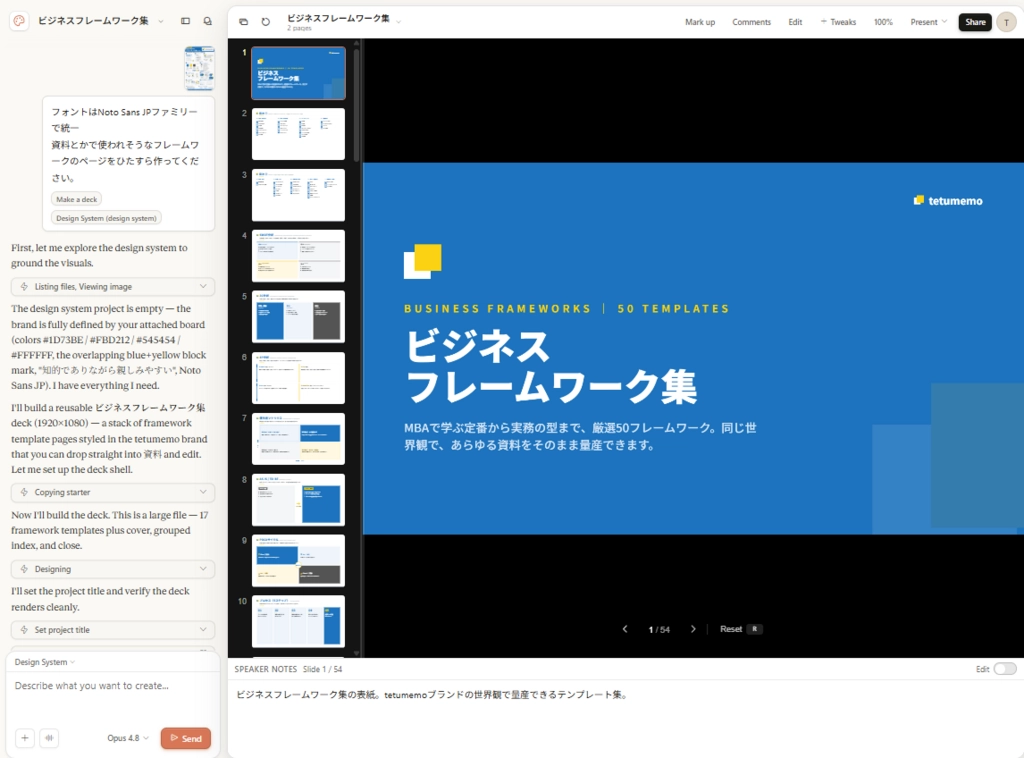Select slide thumbnail 8
The height and width of the screenshot is (758, 1024).
[298, 499]
